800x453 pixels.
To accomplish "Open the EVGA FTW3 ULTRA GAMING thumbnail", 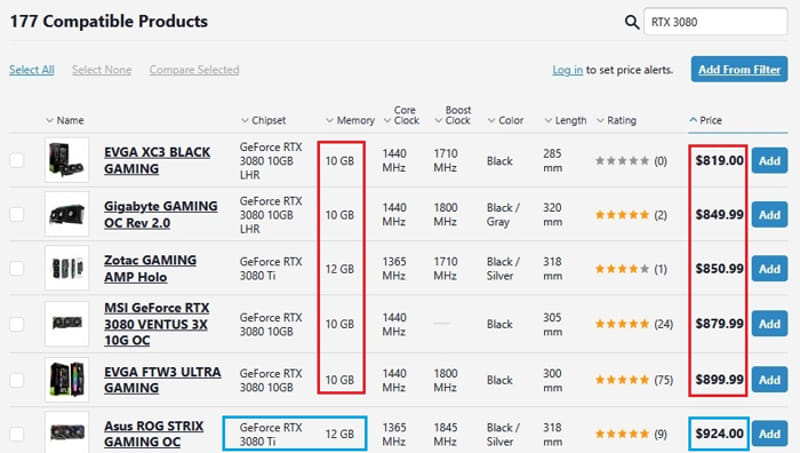I will [67, 380].
